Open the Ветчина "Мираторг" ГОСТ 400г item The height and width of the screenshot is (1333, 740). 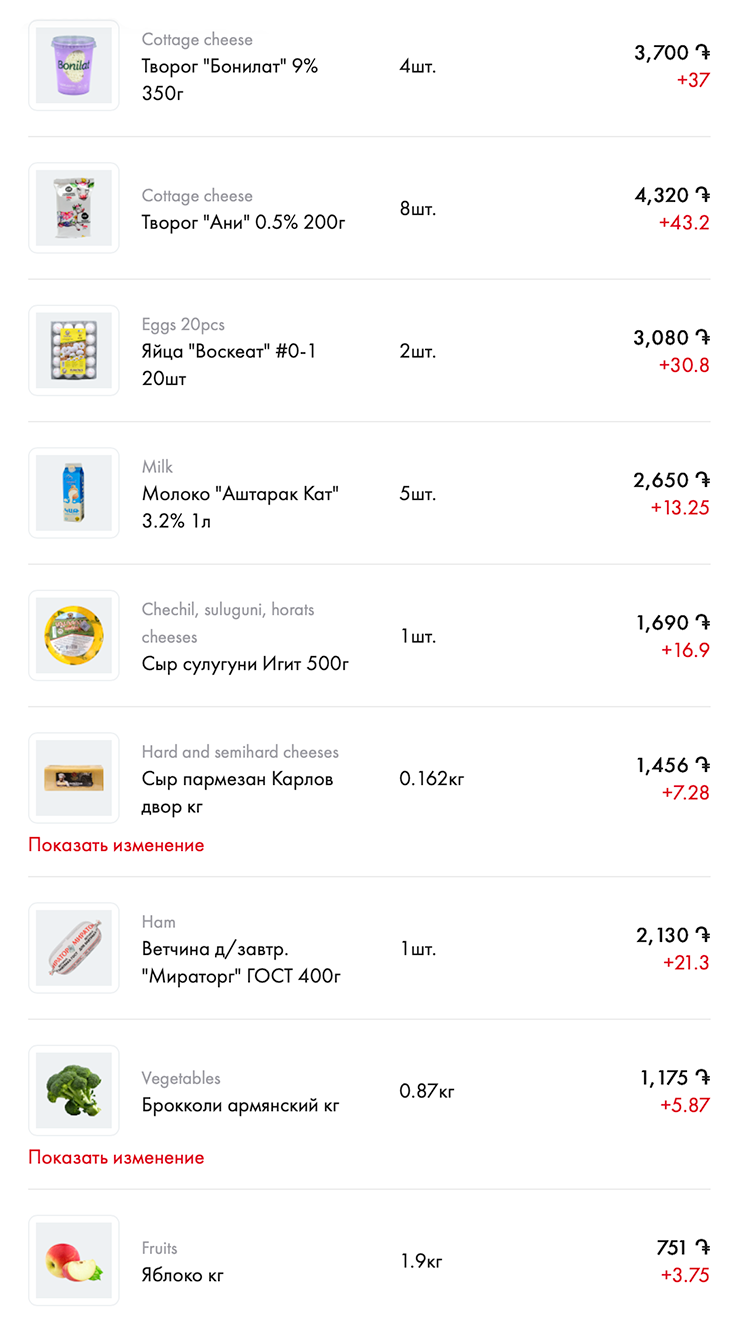tap(241, 962)
